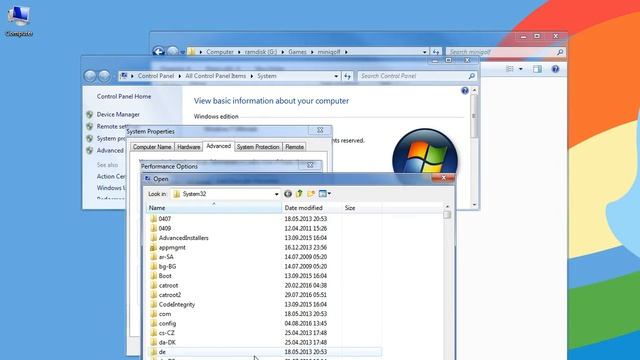Select the catroot2 folder
This screenshot has height=360, width=640.
tap(169, 295)
